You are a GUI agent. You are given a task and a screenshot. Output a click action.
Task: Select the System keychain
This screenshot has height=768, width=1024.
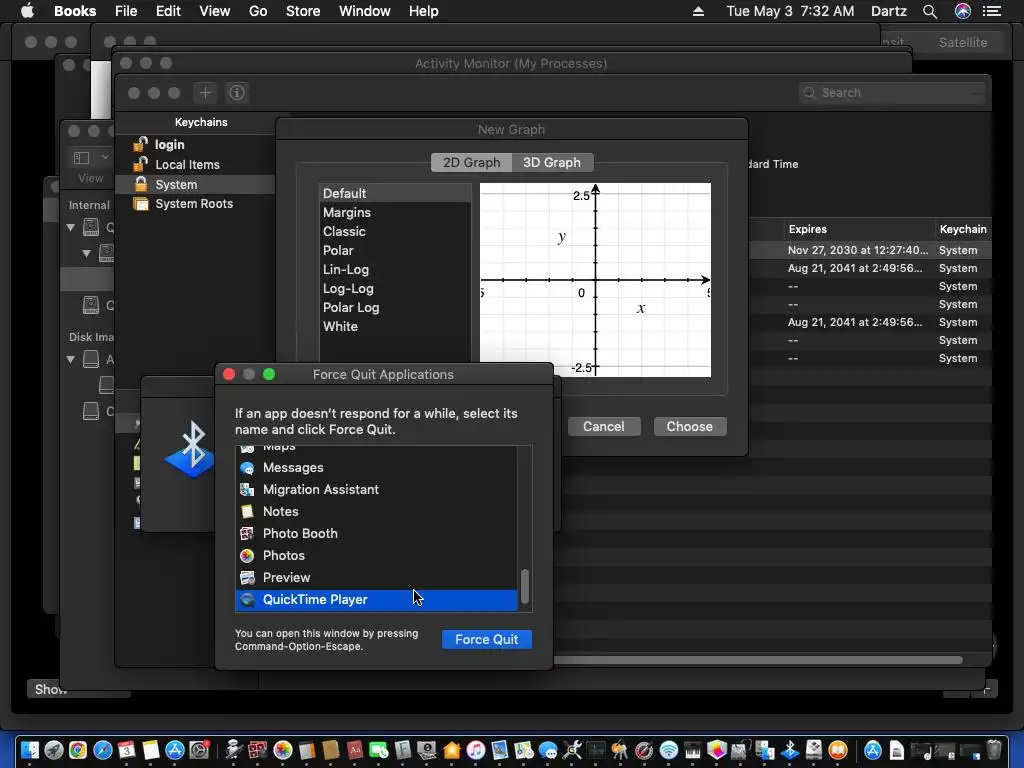(195, 185)
